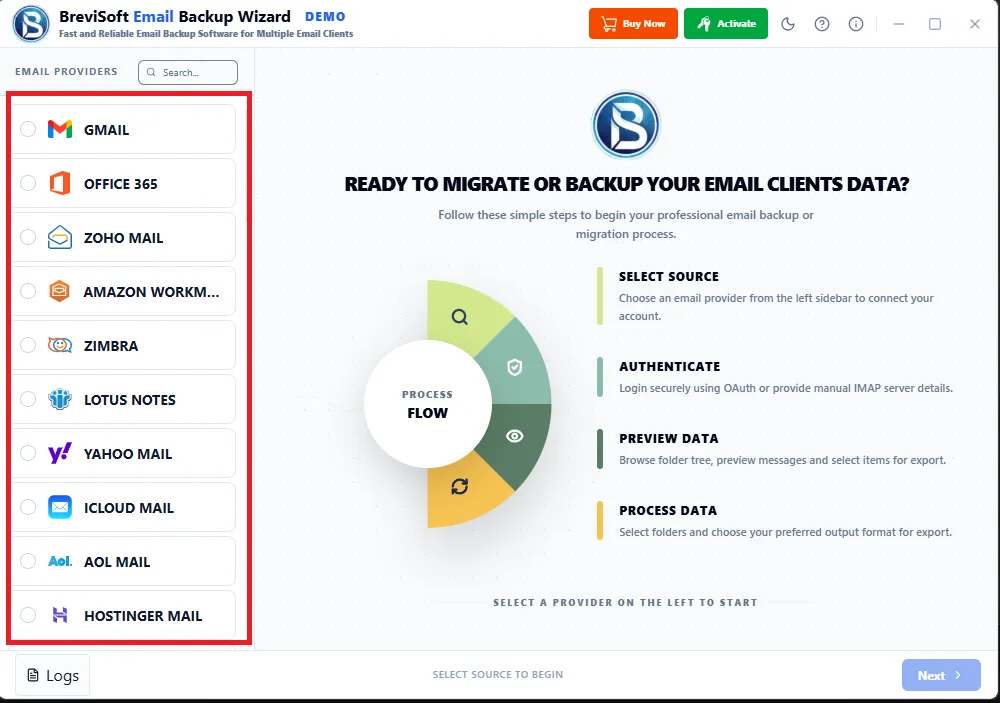Click the iCloud Mail envelope icon
This screenshot has width=1000, height=703.
point(60,507)
